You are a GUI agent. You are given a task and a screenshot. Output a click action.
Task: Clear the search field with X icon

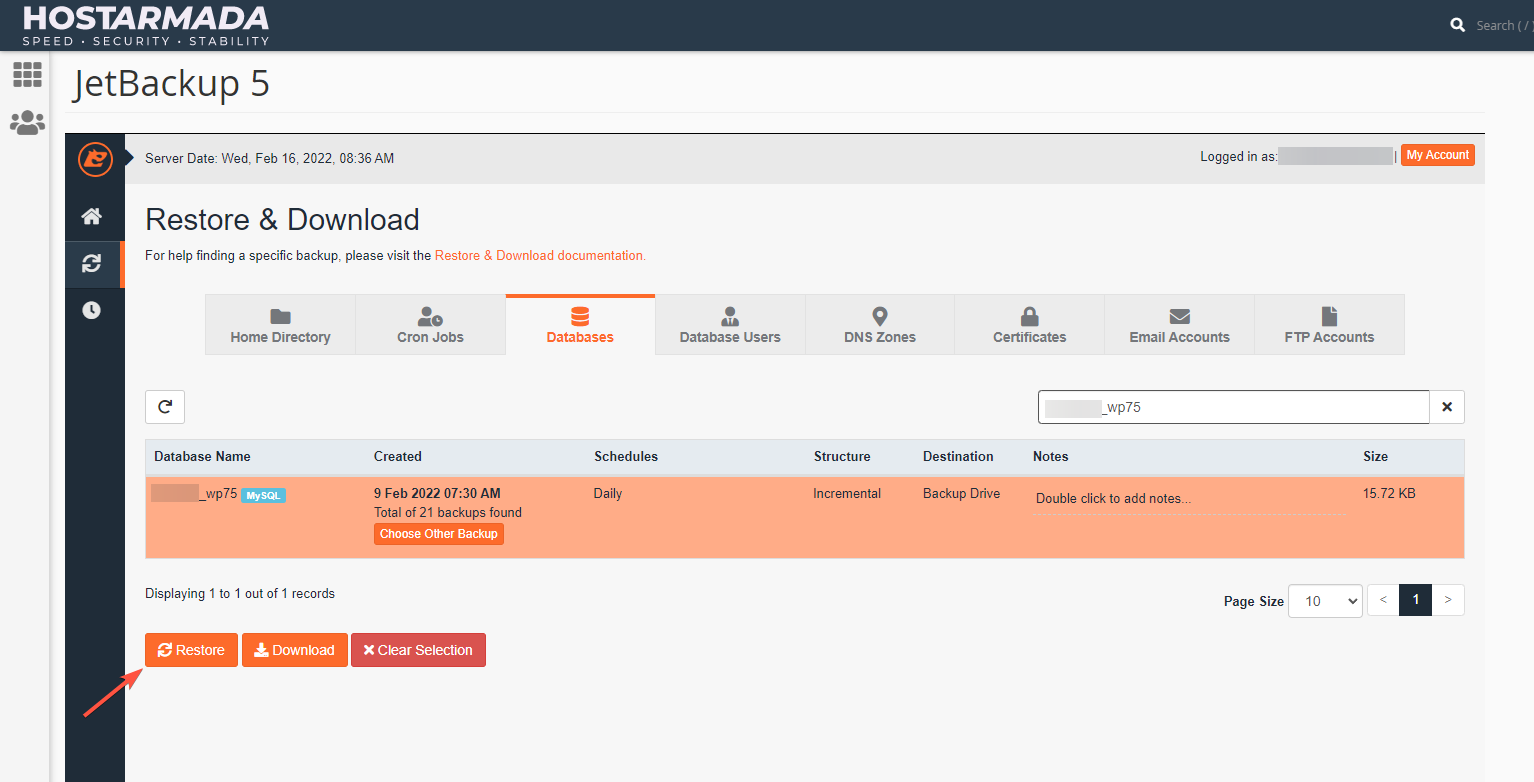pyautogui.click(x=1447, y=407)
